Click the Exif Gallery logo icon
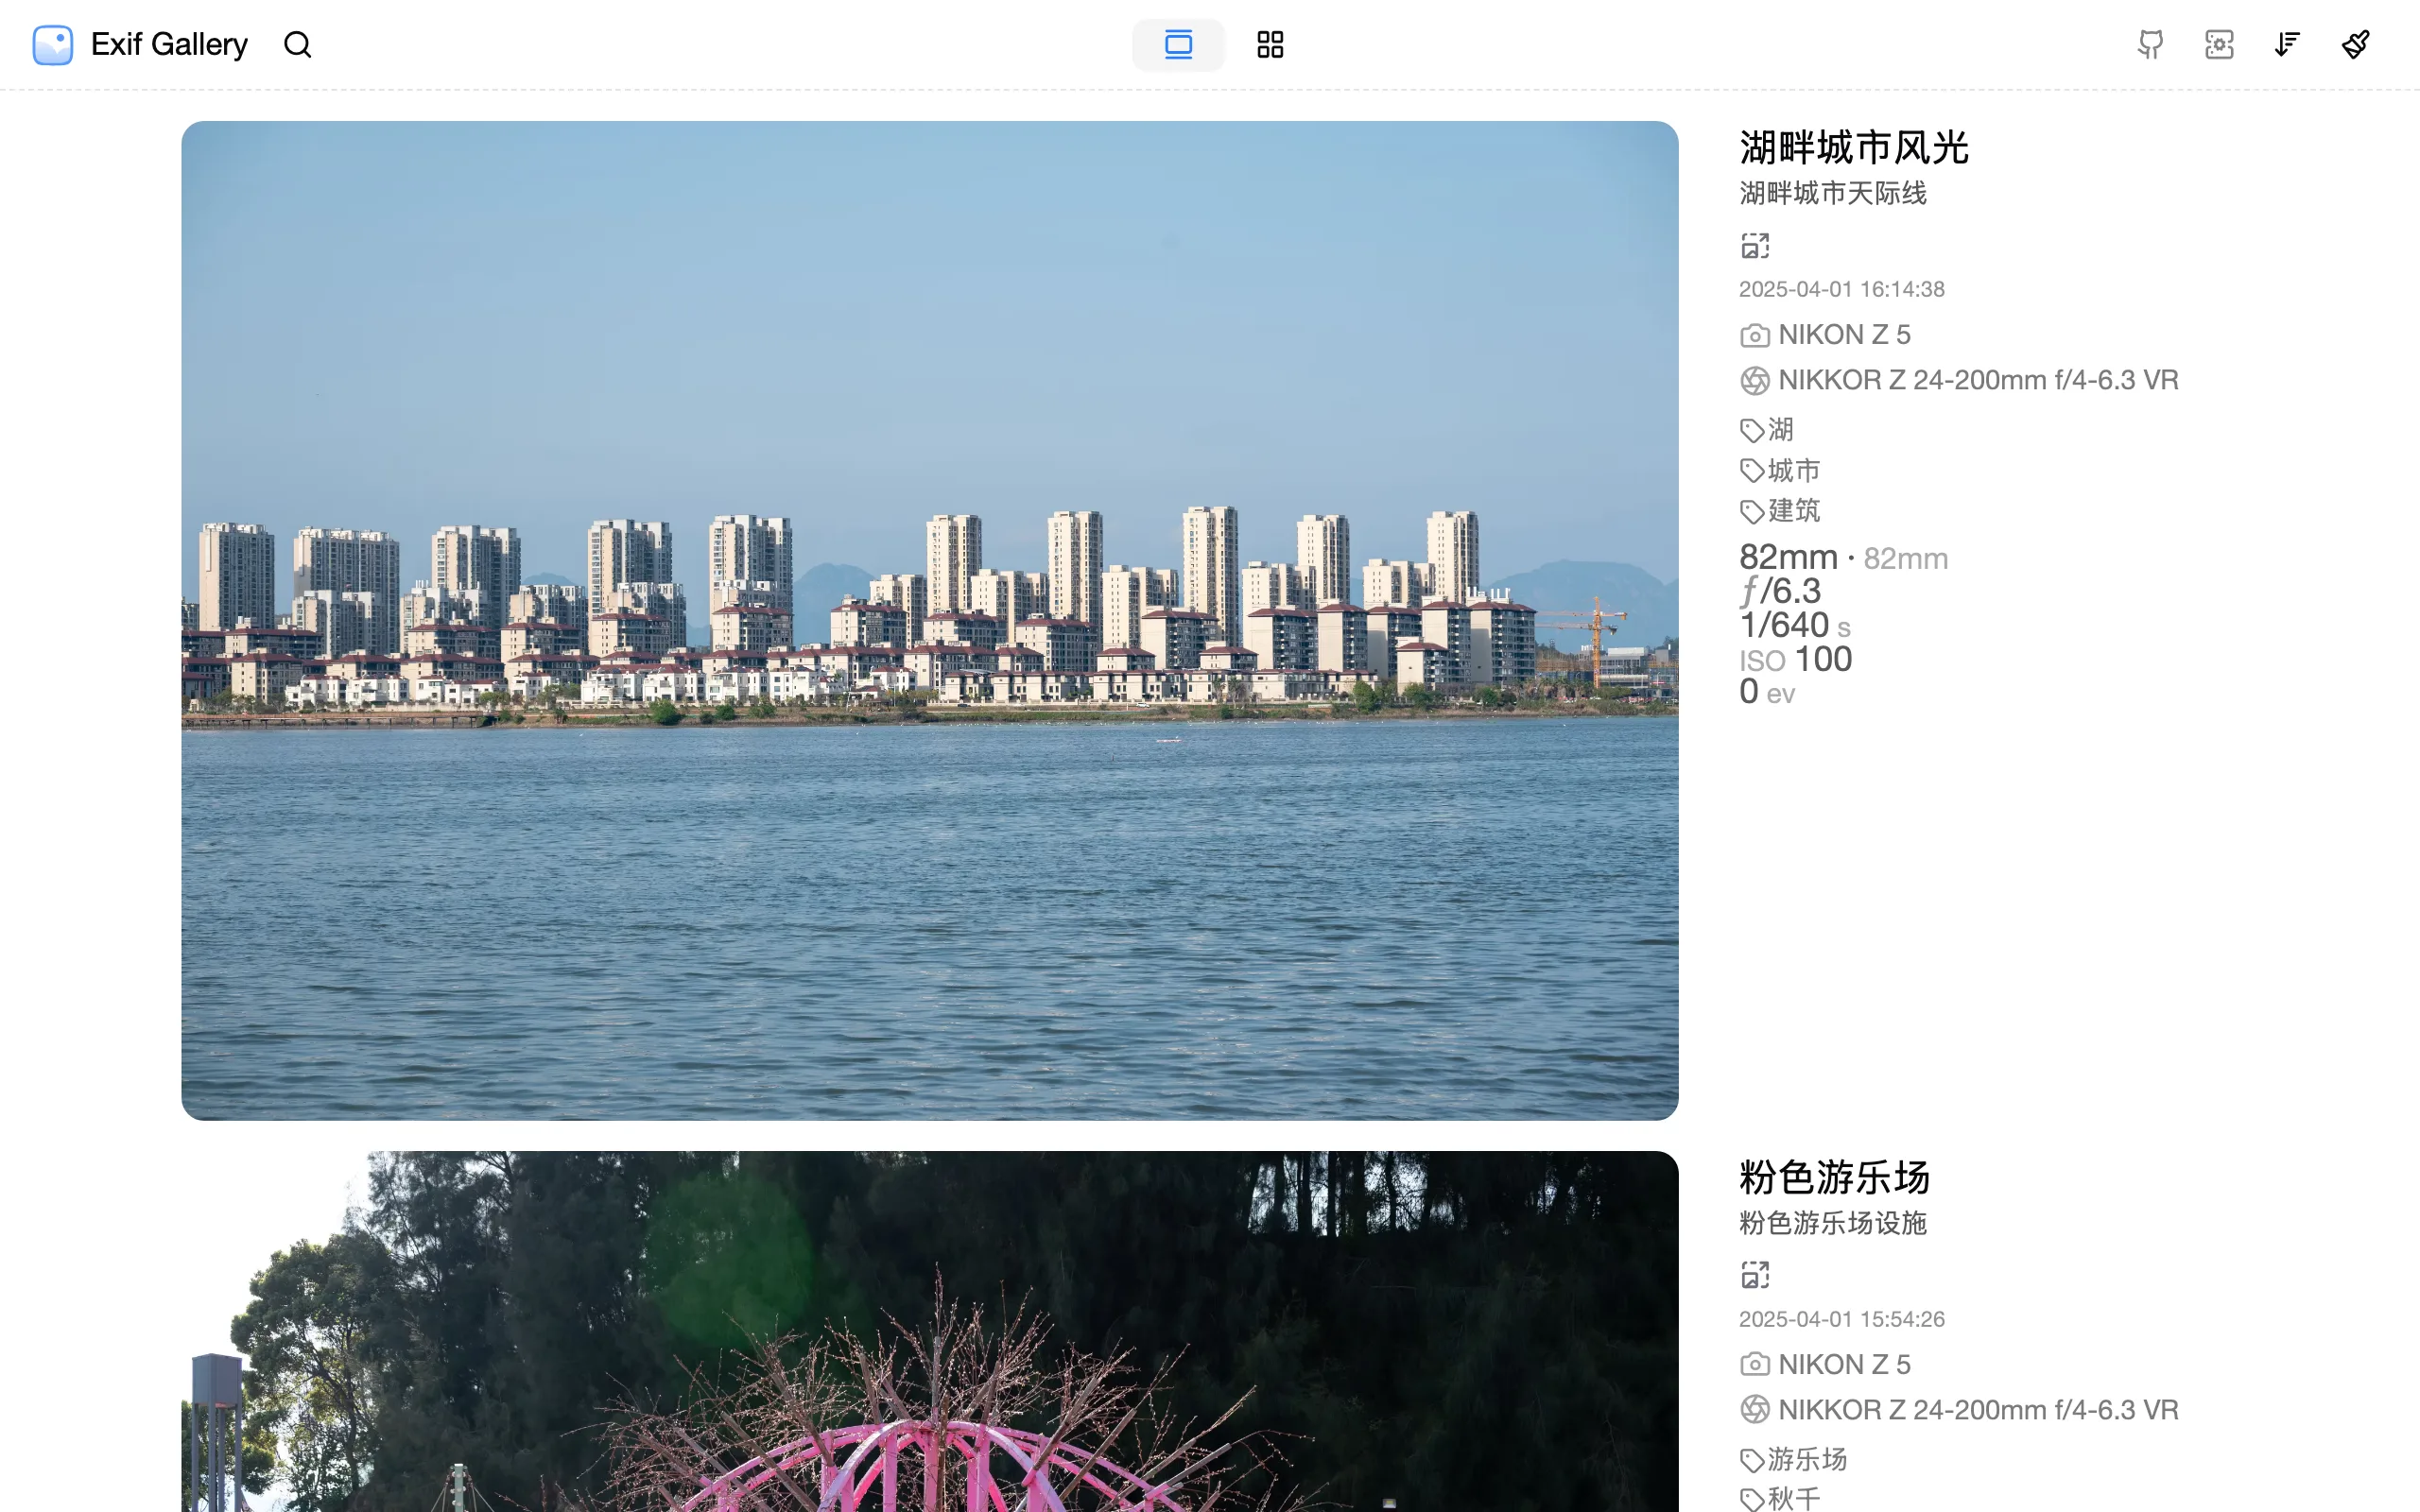Screen dimensions: 2420x1512 (52, 45)
